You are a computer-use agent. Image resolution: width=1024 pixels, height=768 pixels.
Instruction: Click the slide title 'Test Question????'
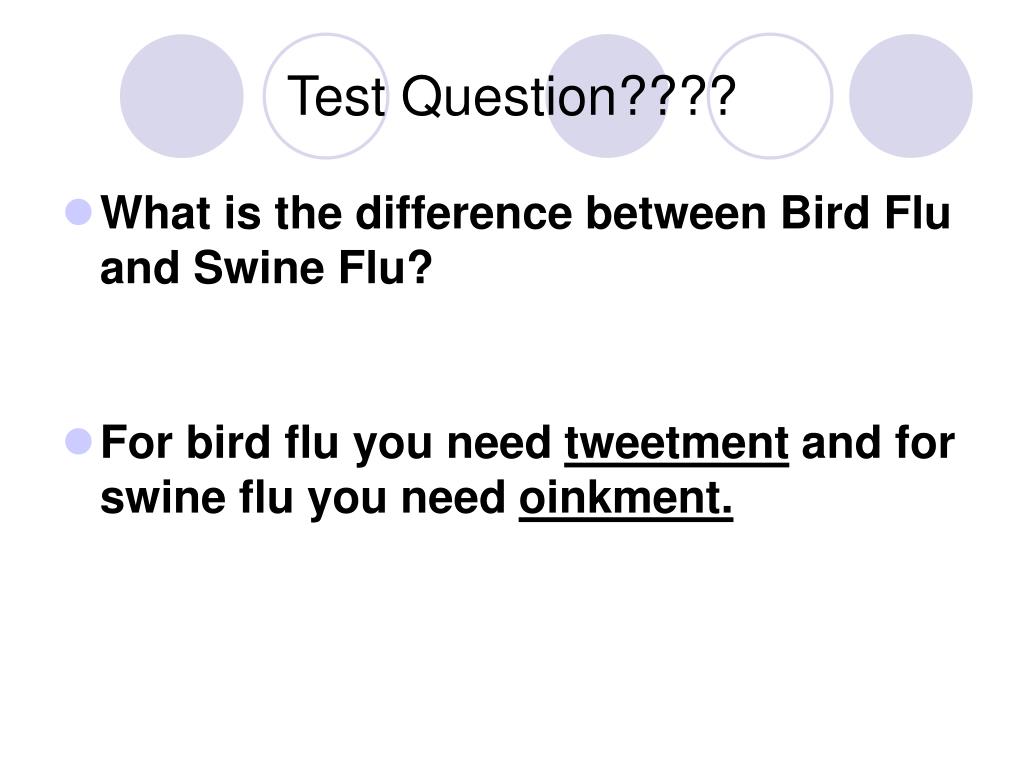click(x=511, y=96)
